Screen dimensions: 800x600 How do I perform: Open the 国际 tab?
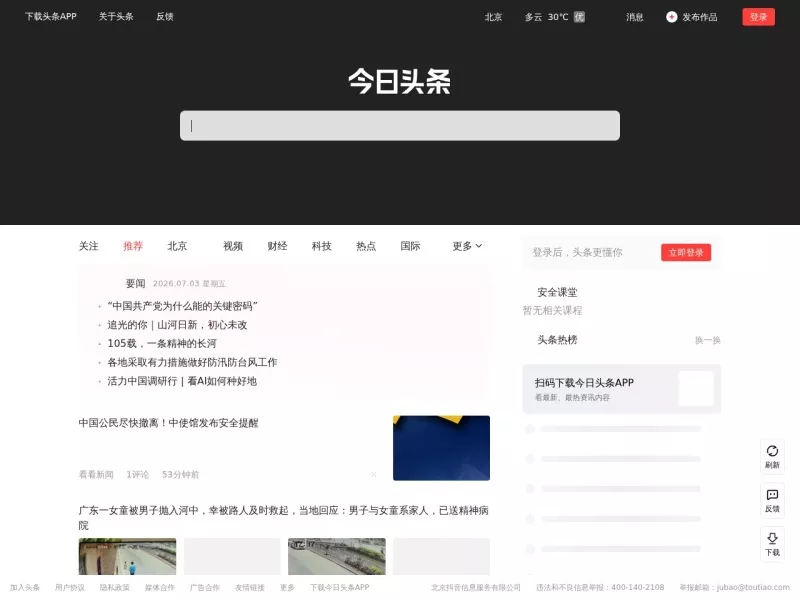[x=410, y=246]
